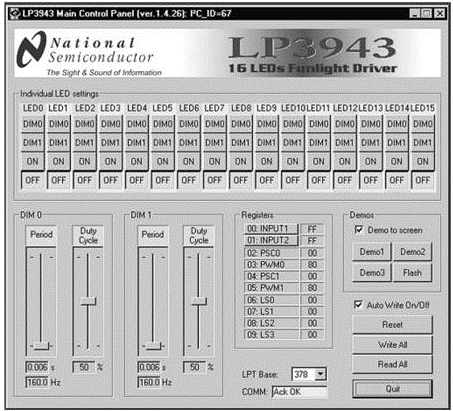Open the LPT Base dropdown
453x411 pixels.
coord(320,374)
